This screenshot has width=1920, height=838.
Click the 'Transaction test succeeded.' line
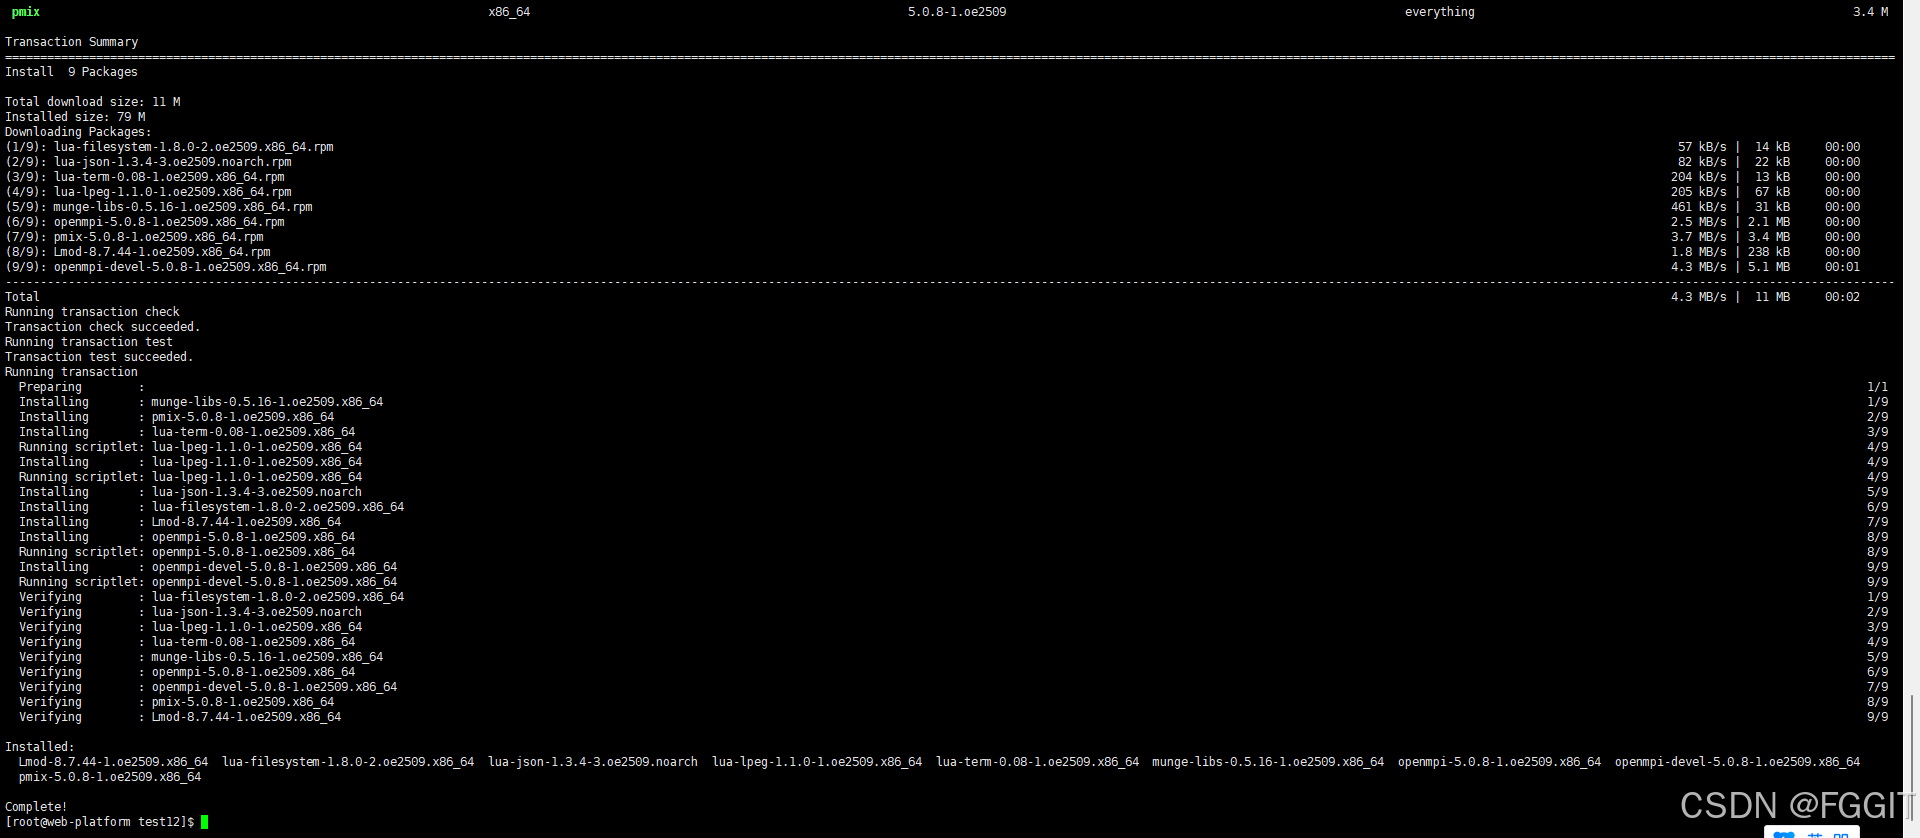pos(99,357)
